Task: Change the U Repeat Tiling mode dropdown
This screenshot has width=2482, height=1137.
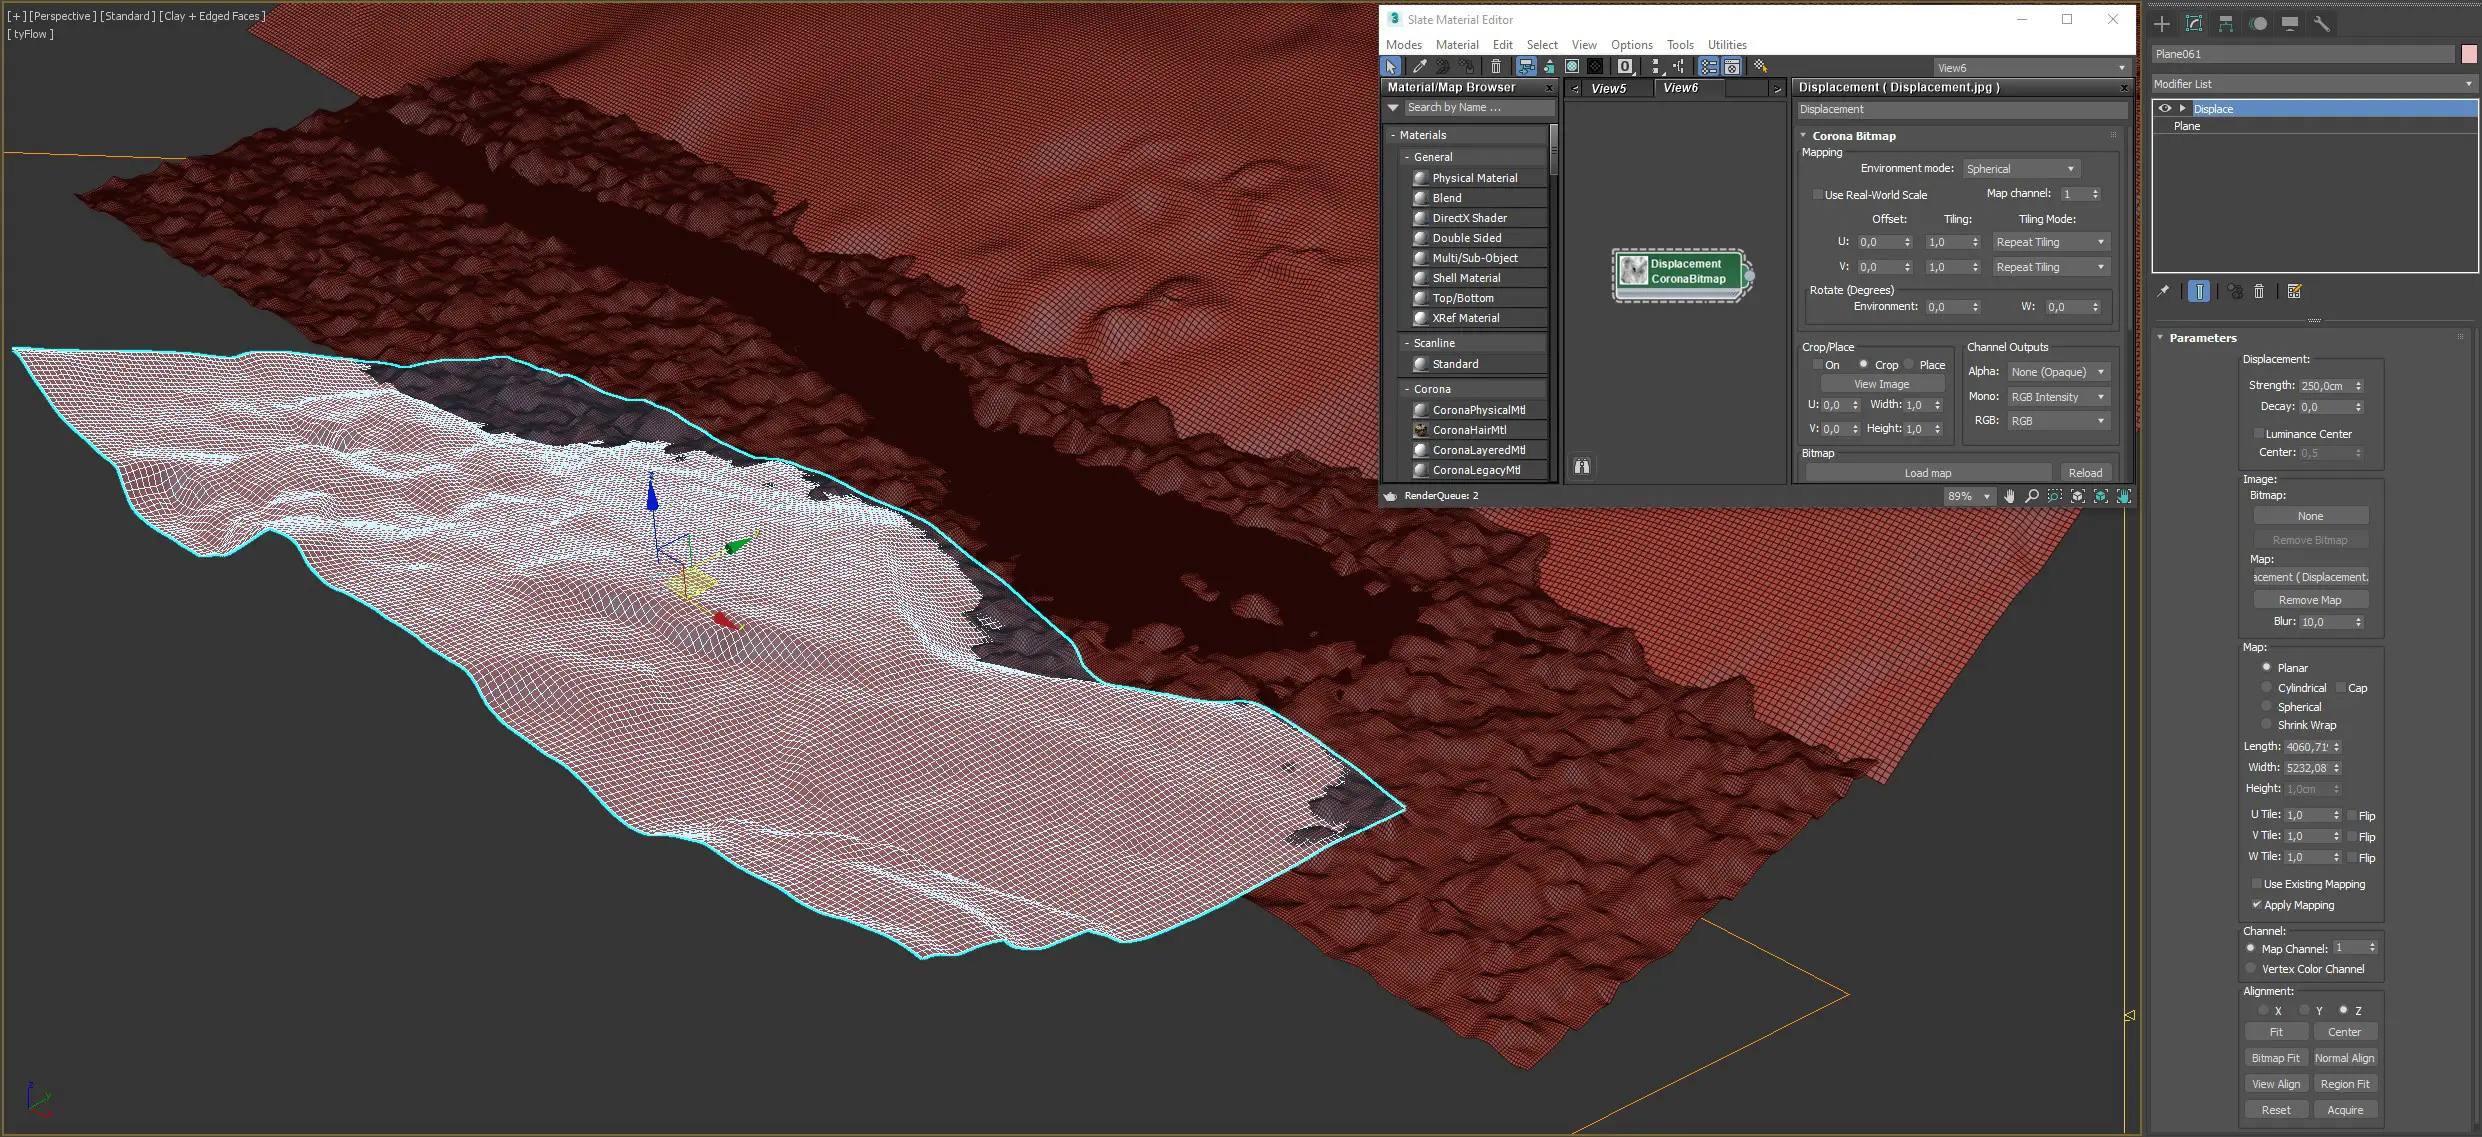Action: [2051, 241]
